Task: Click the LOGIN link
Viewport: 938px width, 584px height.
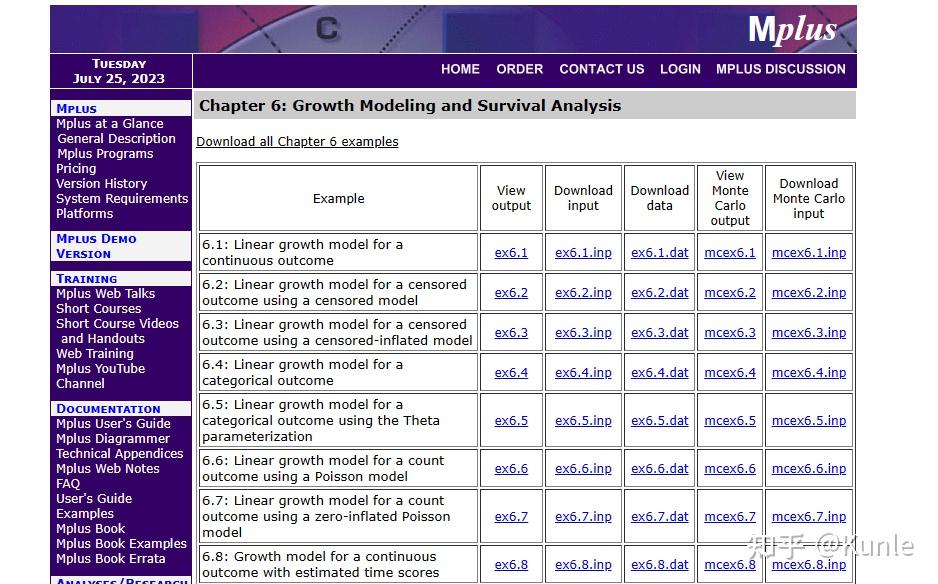Action: tap(680, 69)
